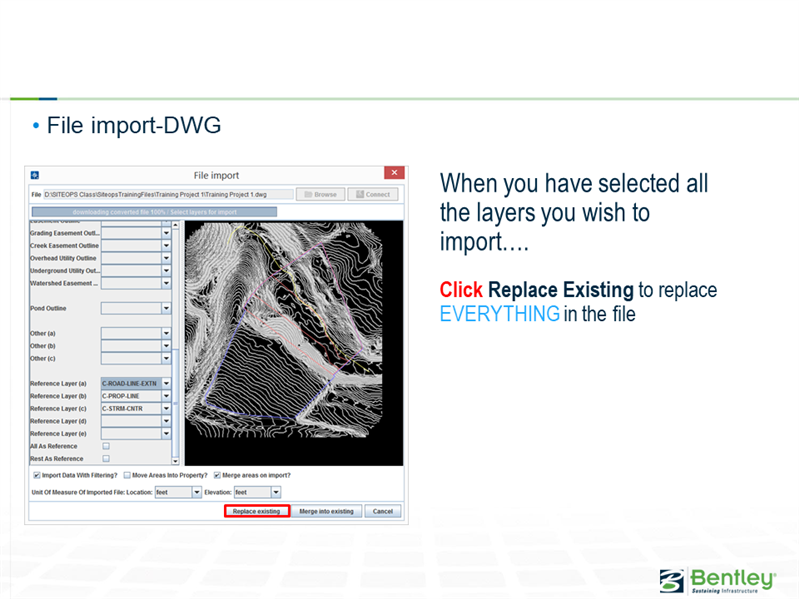
Task: Open Reference Layer (a) C-ROAD-LINE-EXTN dropdown
Action: tap(166, 384)
